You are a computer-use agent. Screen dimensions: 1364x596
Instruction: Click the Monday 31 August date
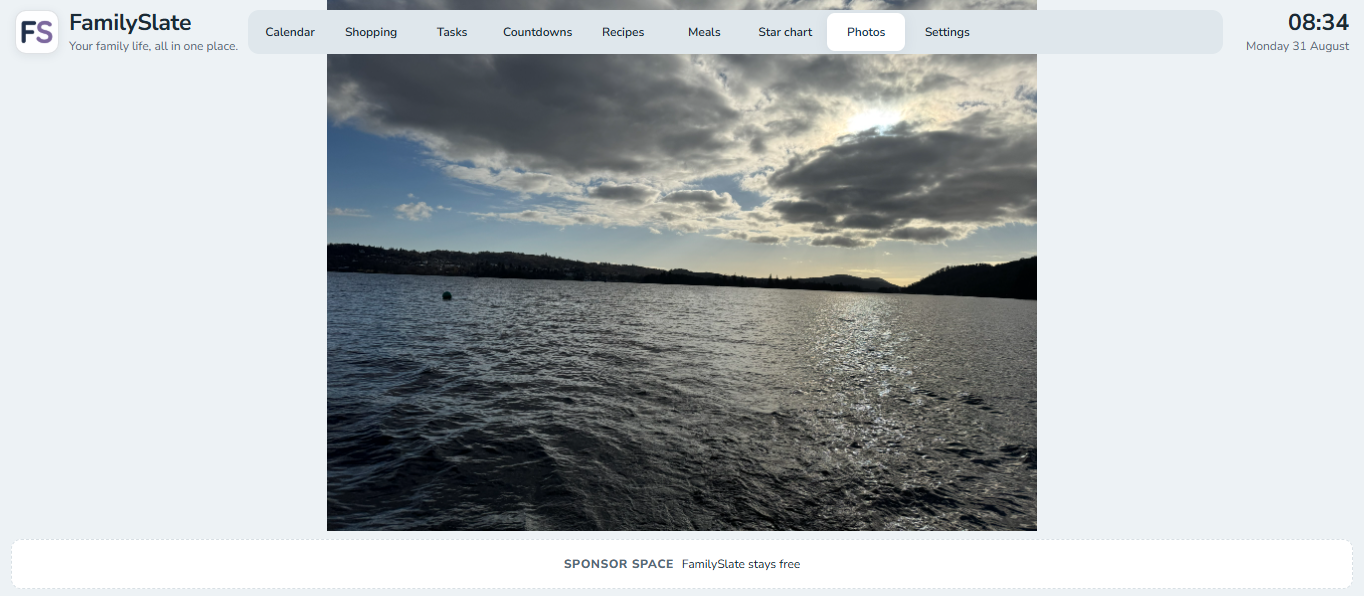click(1298, 46)
